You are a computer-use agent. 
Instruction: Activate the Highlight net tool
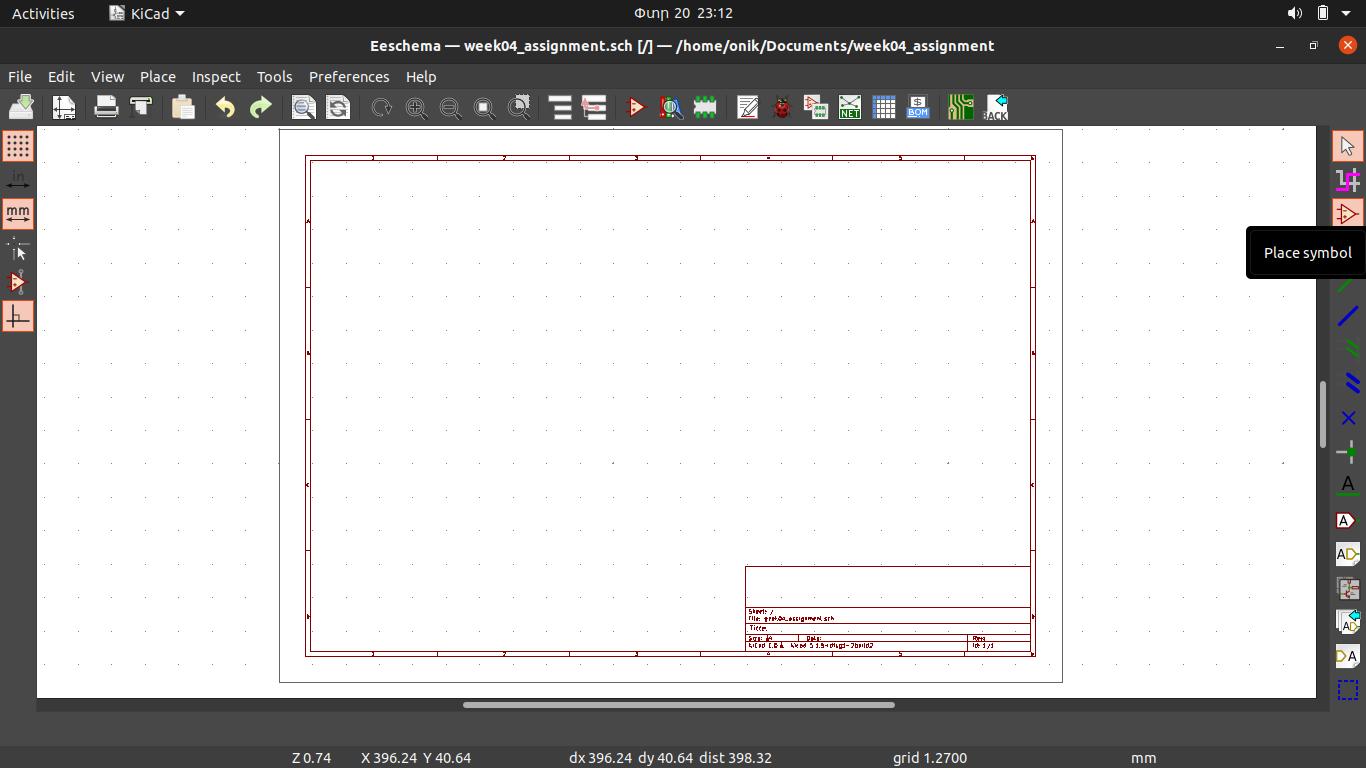1347,180
